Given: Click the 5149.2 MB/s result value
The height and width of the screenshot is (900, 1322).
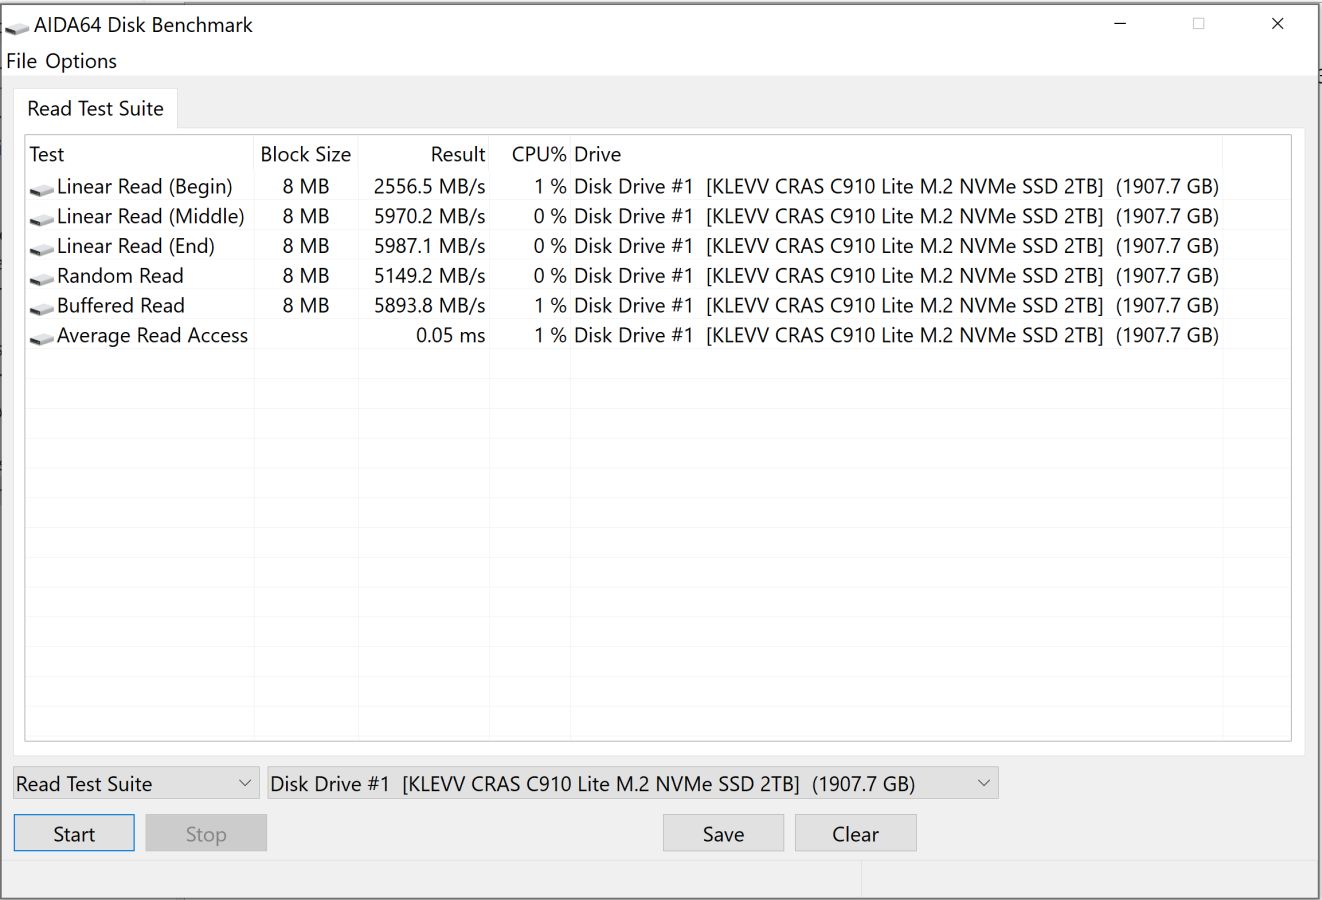Looking at the screenshot, I should [x=430, y=276].
